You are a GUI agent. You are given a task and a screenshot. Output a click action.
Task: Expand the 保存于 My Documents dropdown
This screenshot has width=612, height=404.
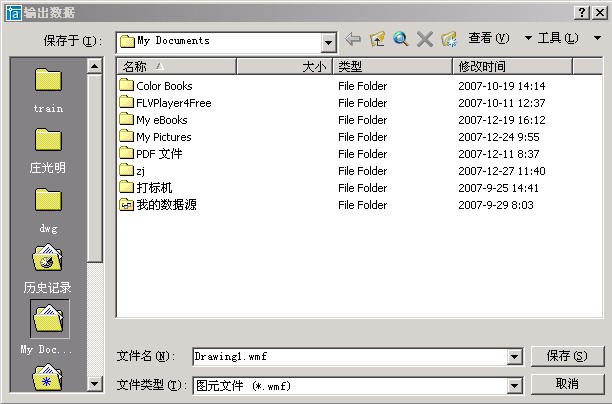329,42
